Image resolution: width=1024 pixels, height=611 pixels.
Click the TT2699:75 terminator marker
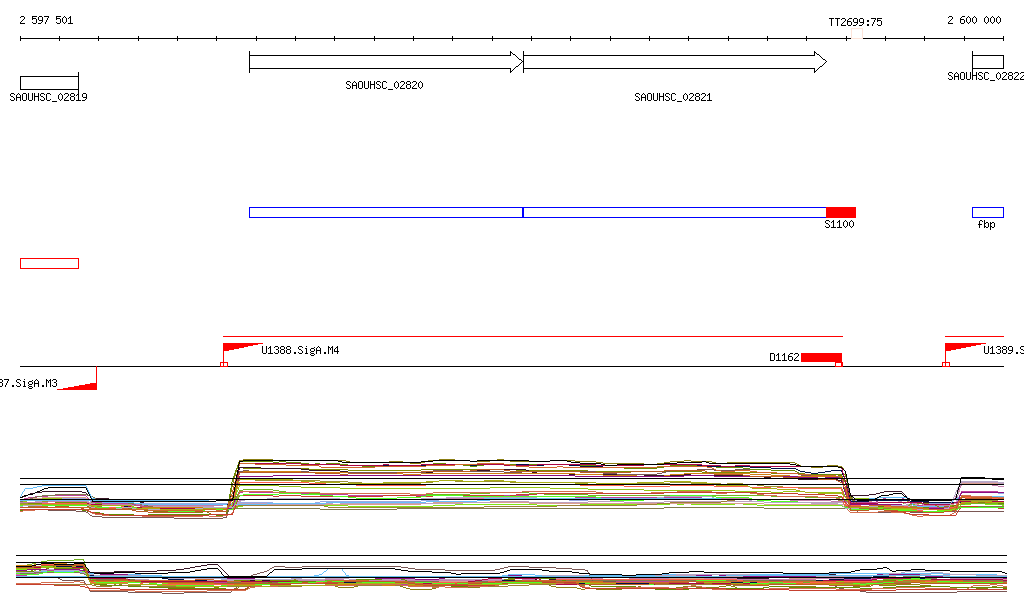[856, 34]
